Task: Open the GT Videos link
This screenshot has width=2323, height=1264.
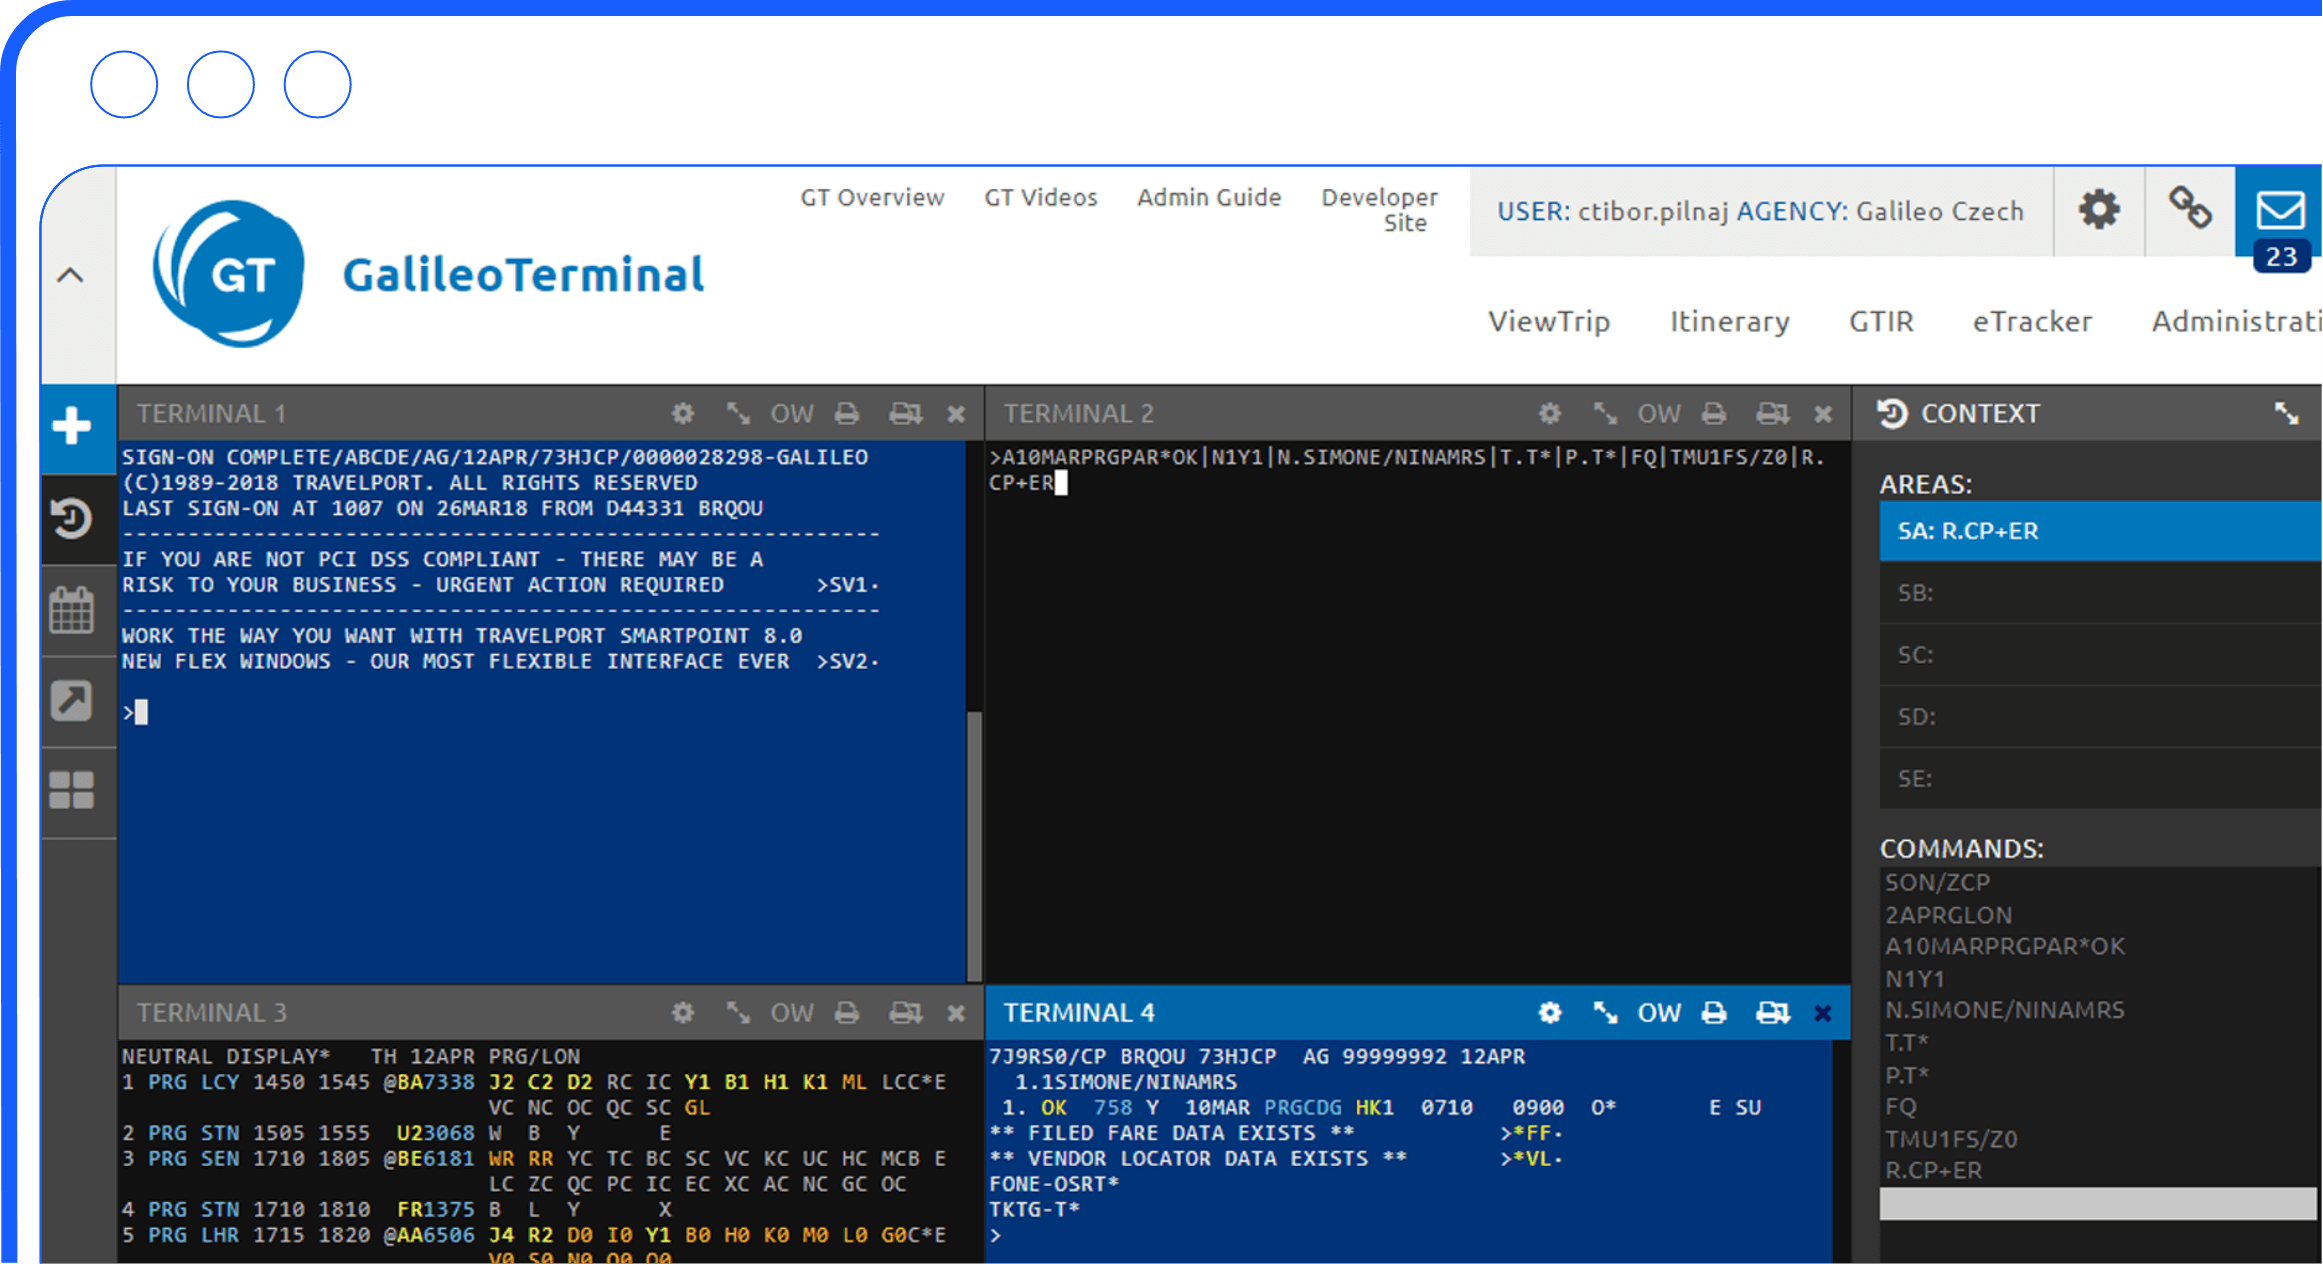Action: 1040,197
